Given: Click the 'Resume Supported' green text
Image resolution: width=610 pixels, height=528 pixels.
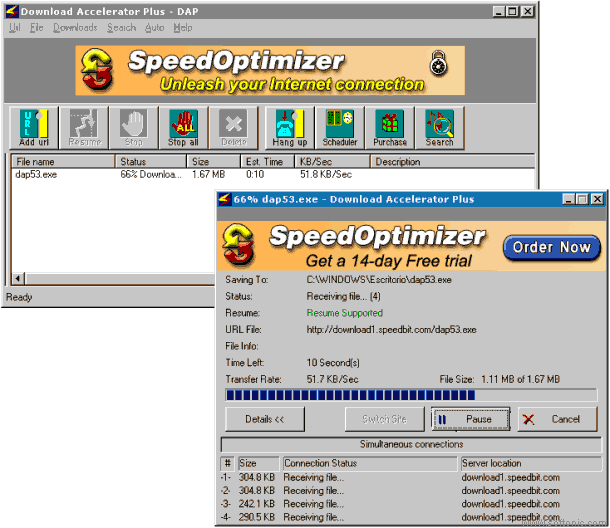Looking at the screenshot, I should pyautogui.click(x=345, y=313).
